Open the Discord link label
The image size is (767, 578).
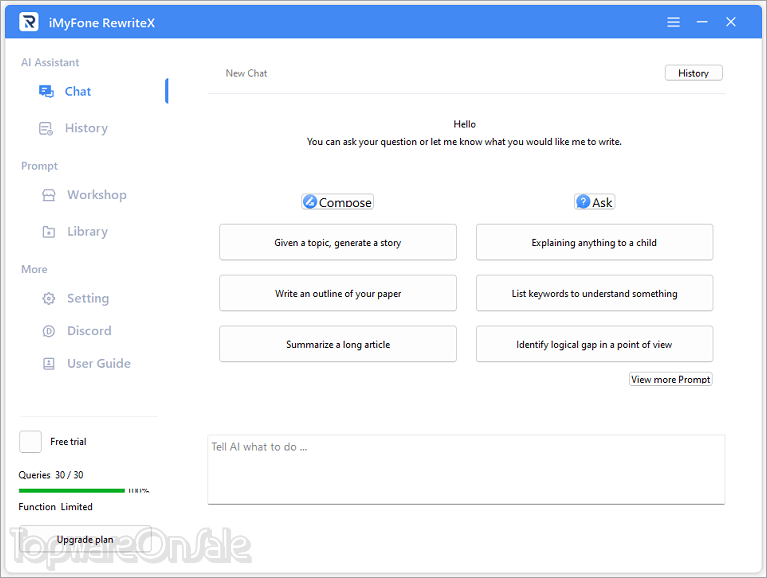(x=89, y=331)
